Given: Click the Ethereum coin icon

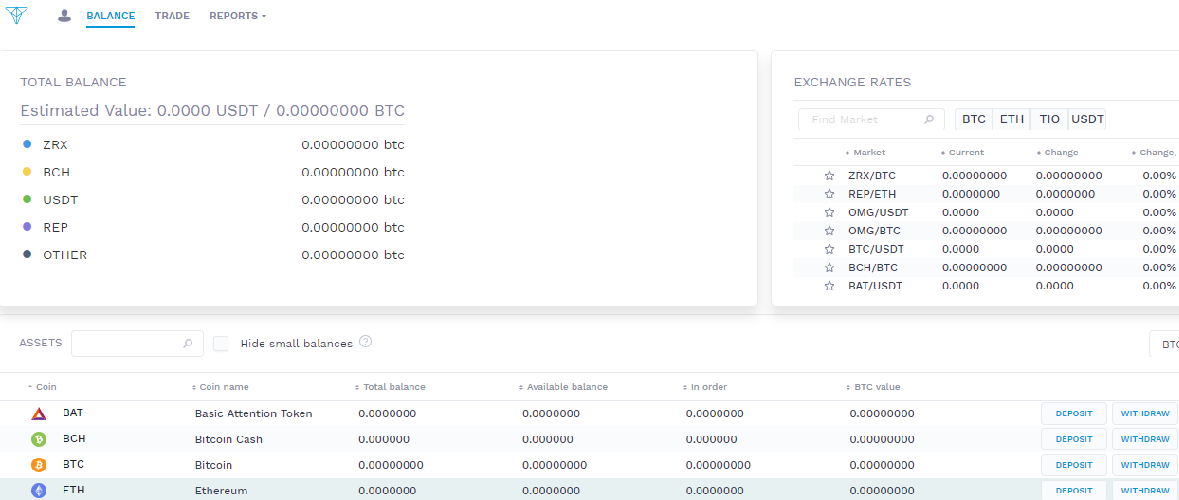Looking at the screenshot, I should [38, 490].
